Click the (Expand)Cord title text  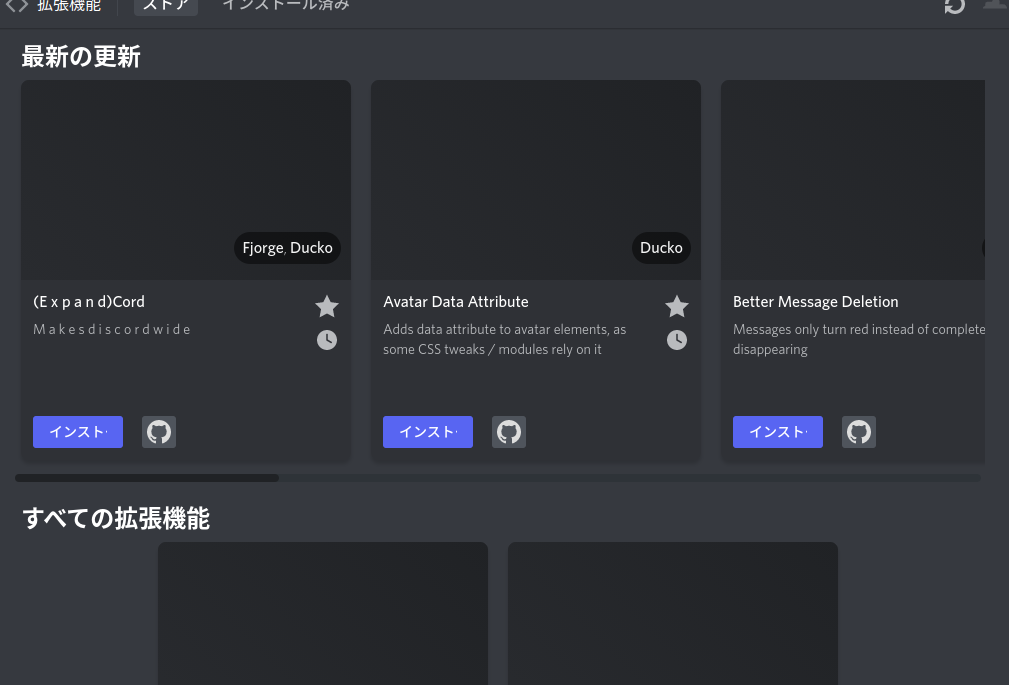89,302
